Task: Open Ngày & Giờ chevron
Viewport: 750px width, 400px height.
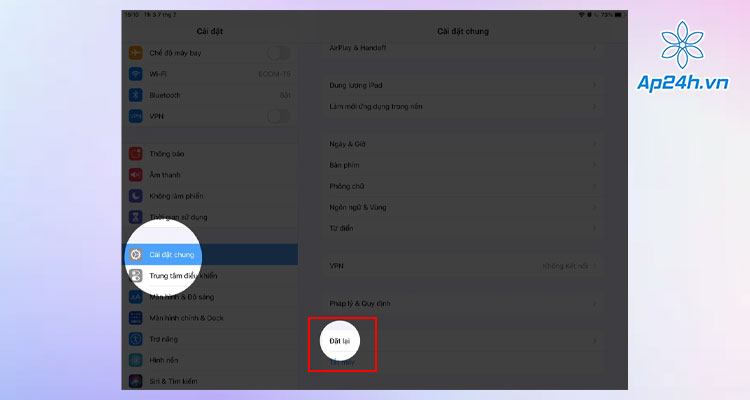Action: [595, 144]
